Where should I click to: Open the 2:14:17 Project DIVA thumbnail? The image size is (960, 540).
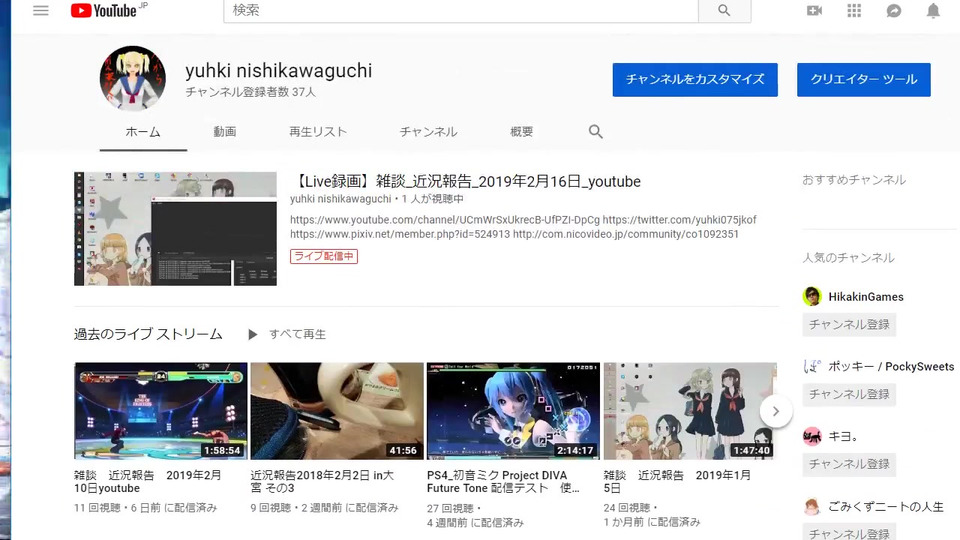[513, 411]
